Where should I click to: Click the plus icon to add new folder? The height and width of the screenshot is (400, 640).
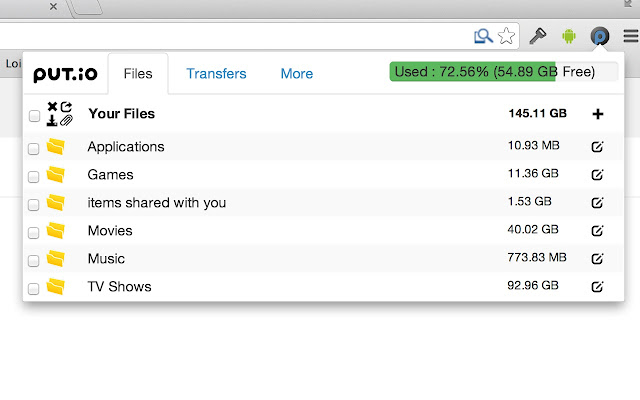pos(598,114)
